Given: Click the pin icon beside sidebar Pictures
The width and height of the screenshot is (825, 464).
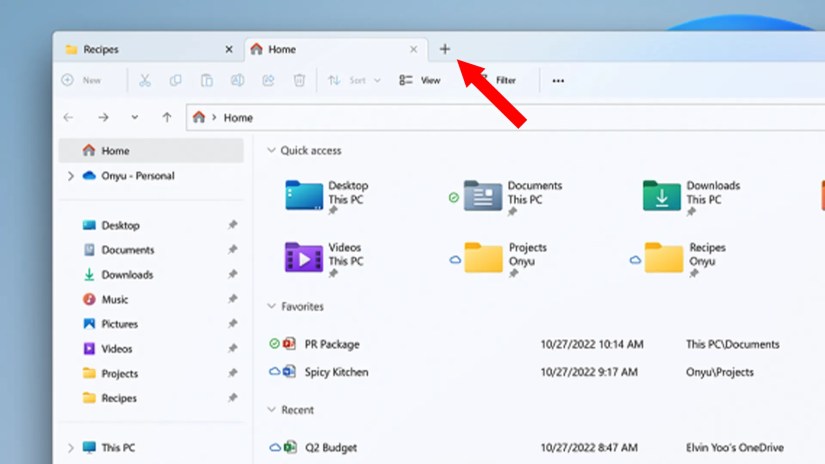Looking at the screenshot, I should pyautogui.click(x=232, y=324).
